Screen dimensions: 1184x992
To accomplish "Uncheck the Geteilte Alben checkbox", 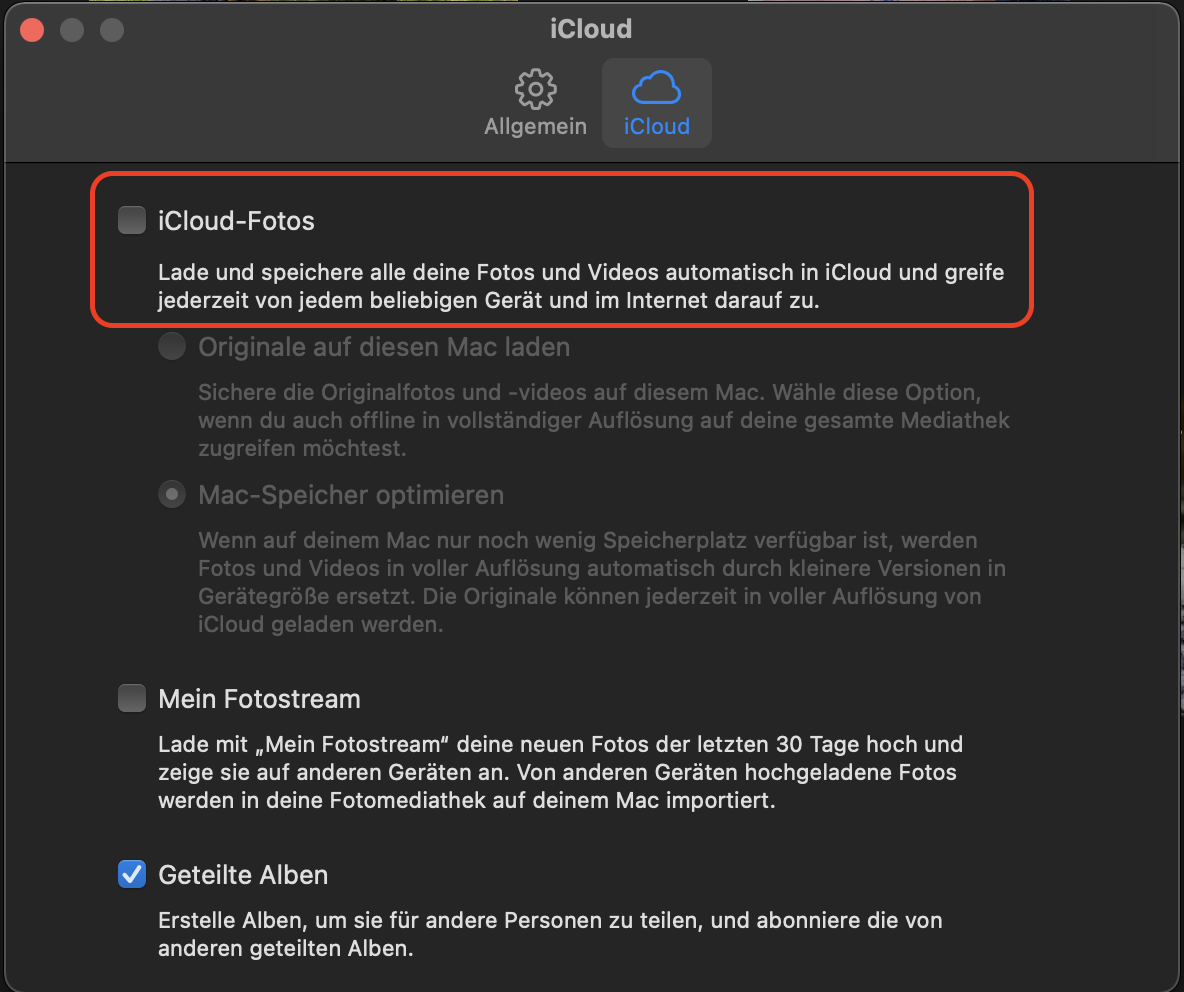I will click(132, 875).
